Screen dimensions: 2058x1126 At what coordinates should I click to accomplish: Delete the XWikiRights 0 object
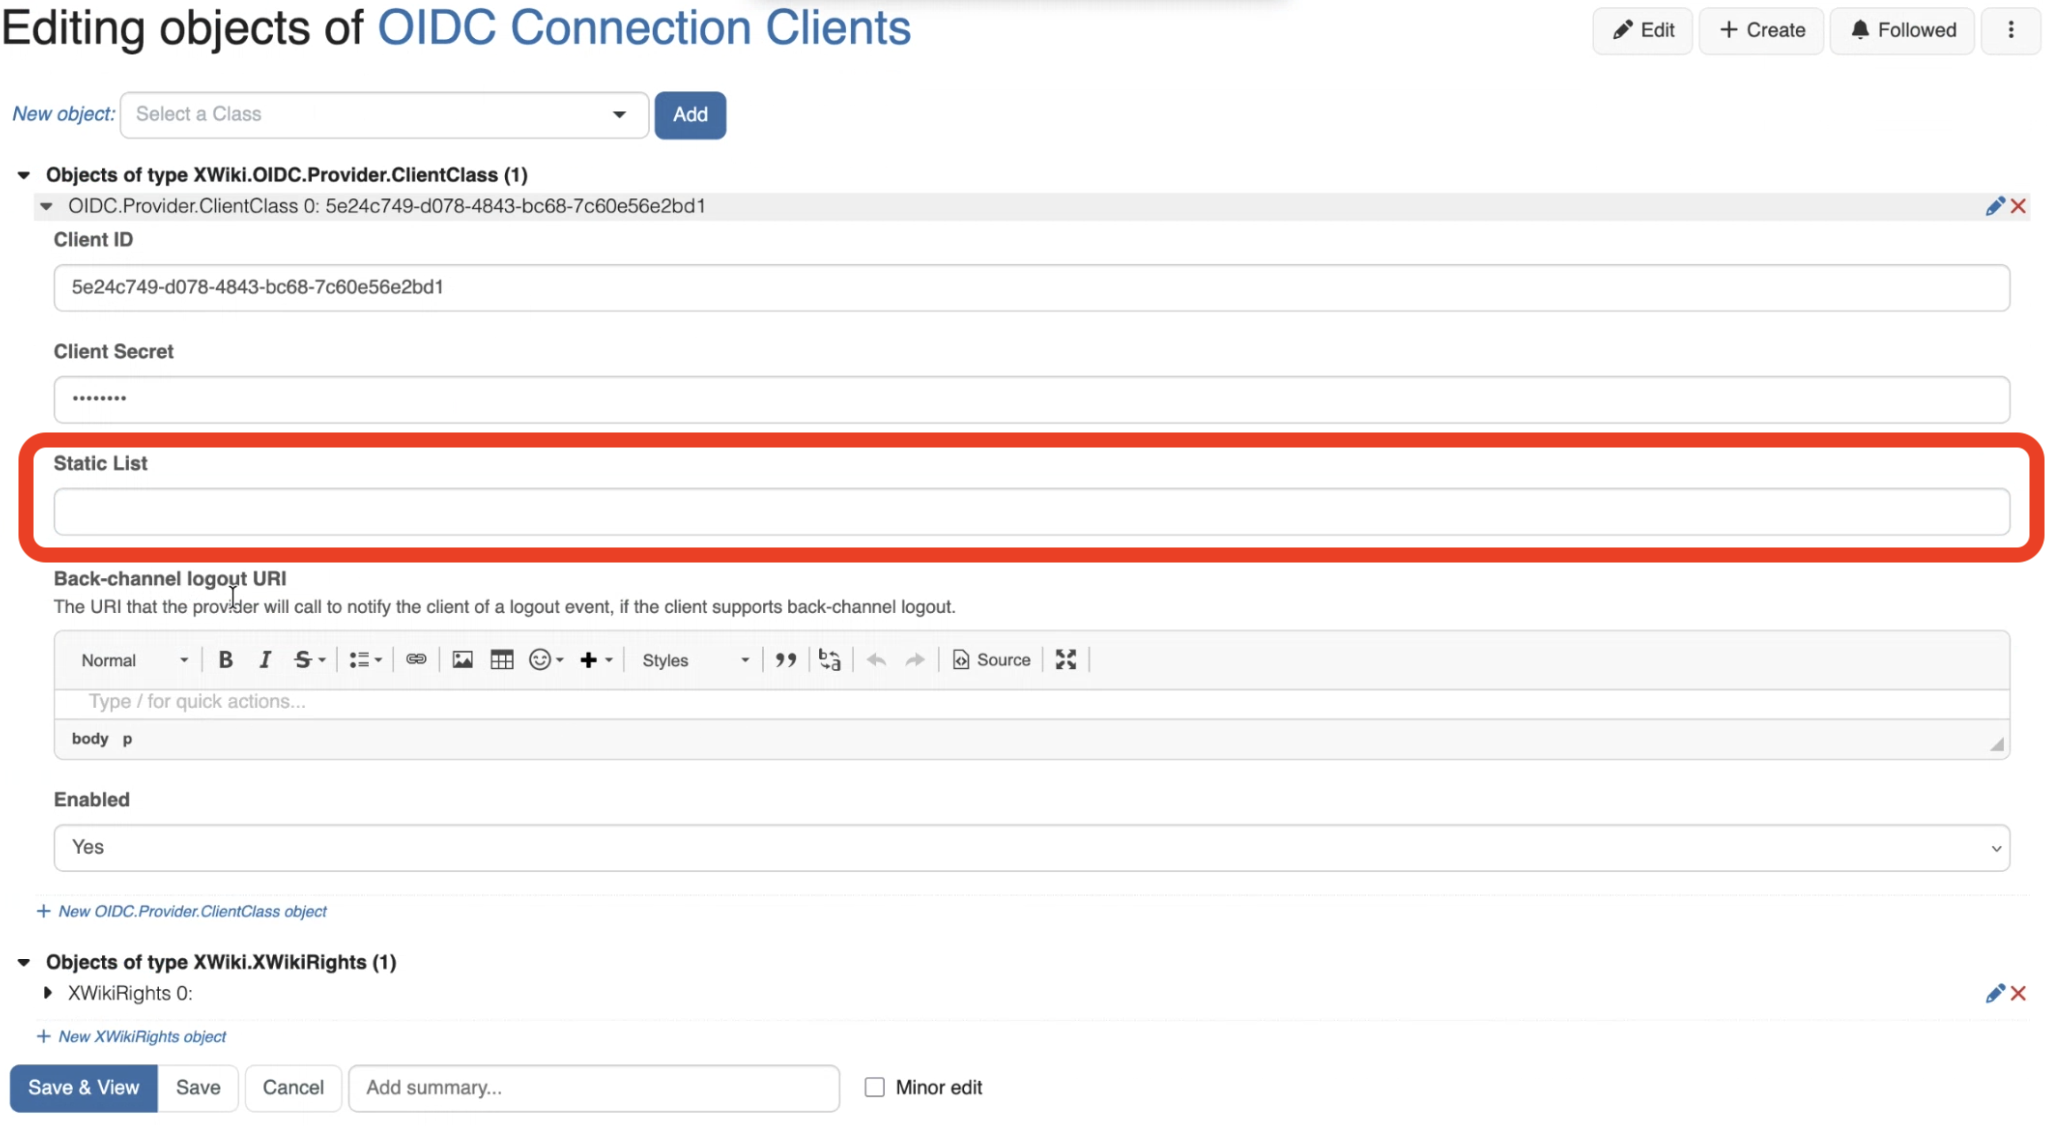point(2018,993)
